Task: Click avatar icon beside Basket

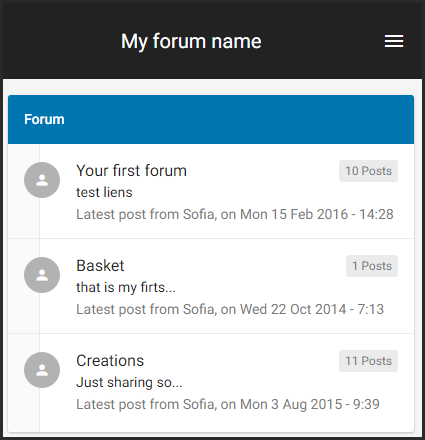Action: [x=42, y=275]
